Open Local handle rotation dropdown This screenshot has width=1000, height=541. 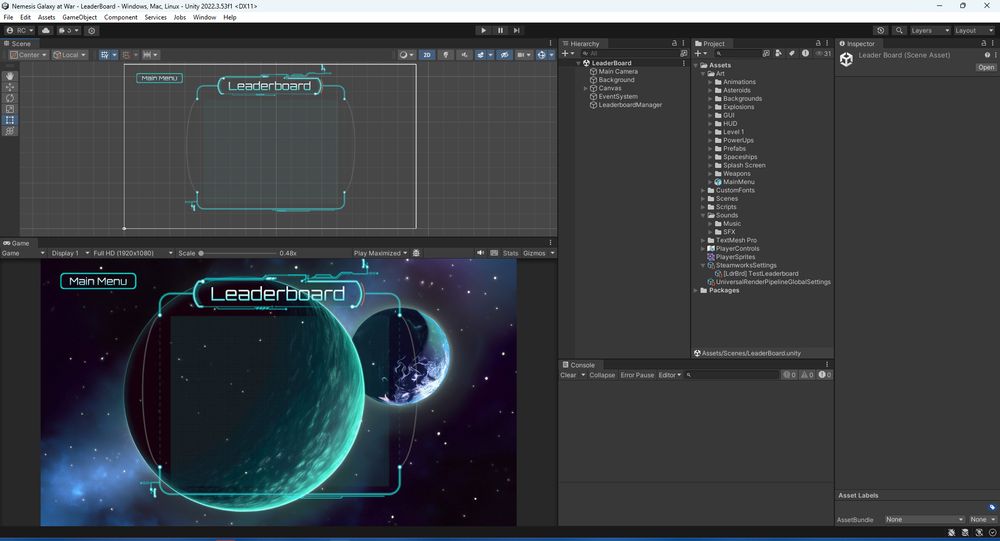(x=69, y=55)
